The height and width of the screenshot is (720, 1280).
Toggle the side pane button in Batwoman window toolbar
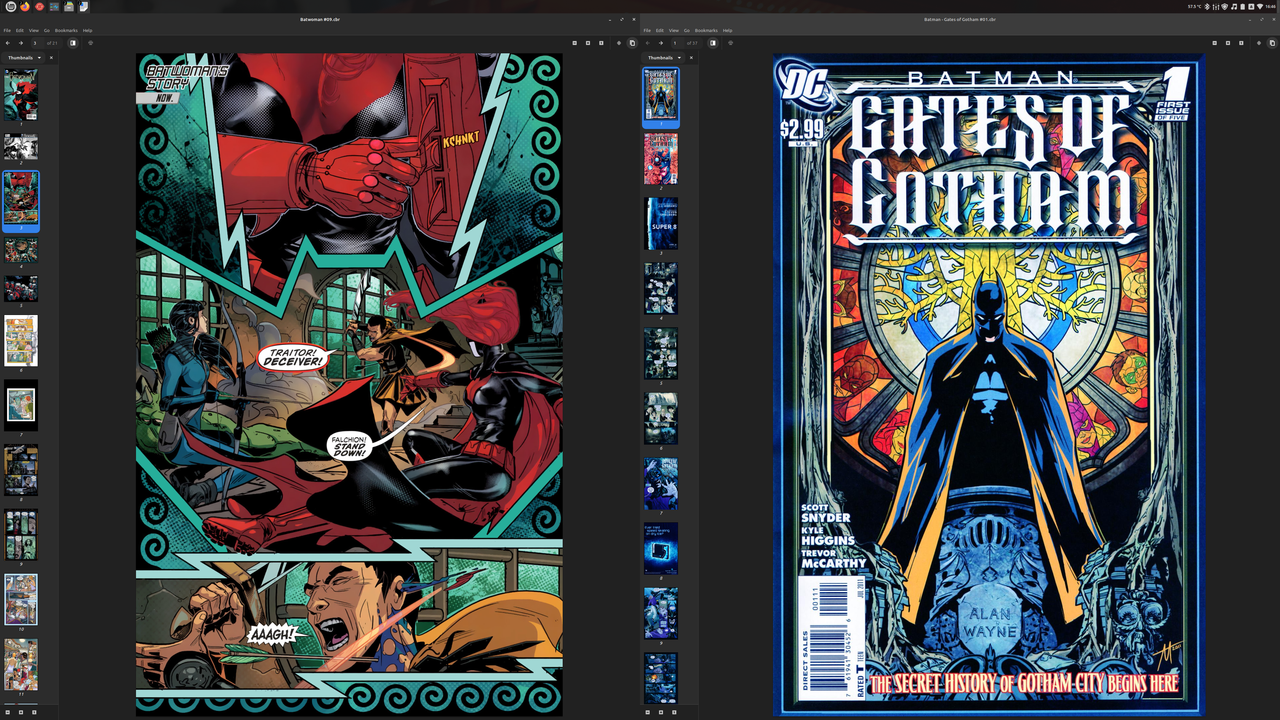[73, 43]
